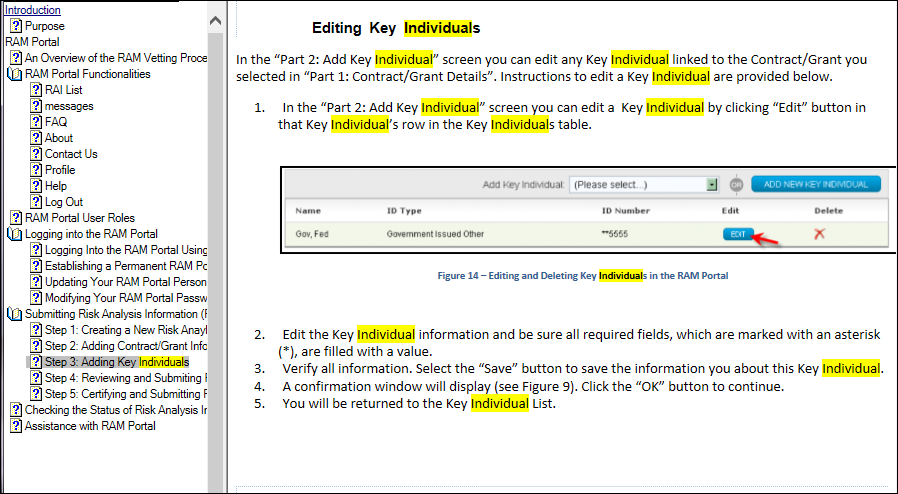
Task: Open RAM Portal User Roles topic
Action: point(80,218)
